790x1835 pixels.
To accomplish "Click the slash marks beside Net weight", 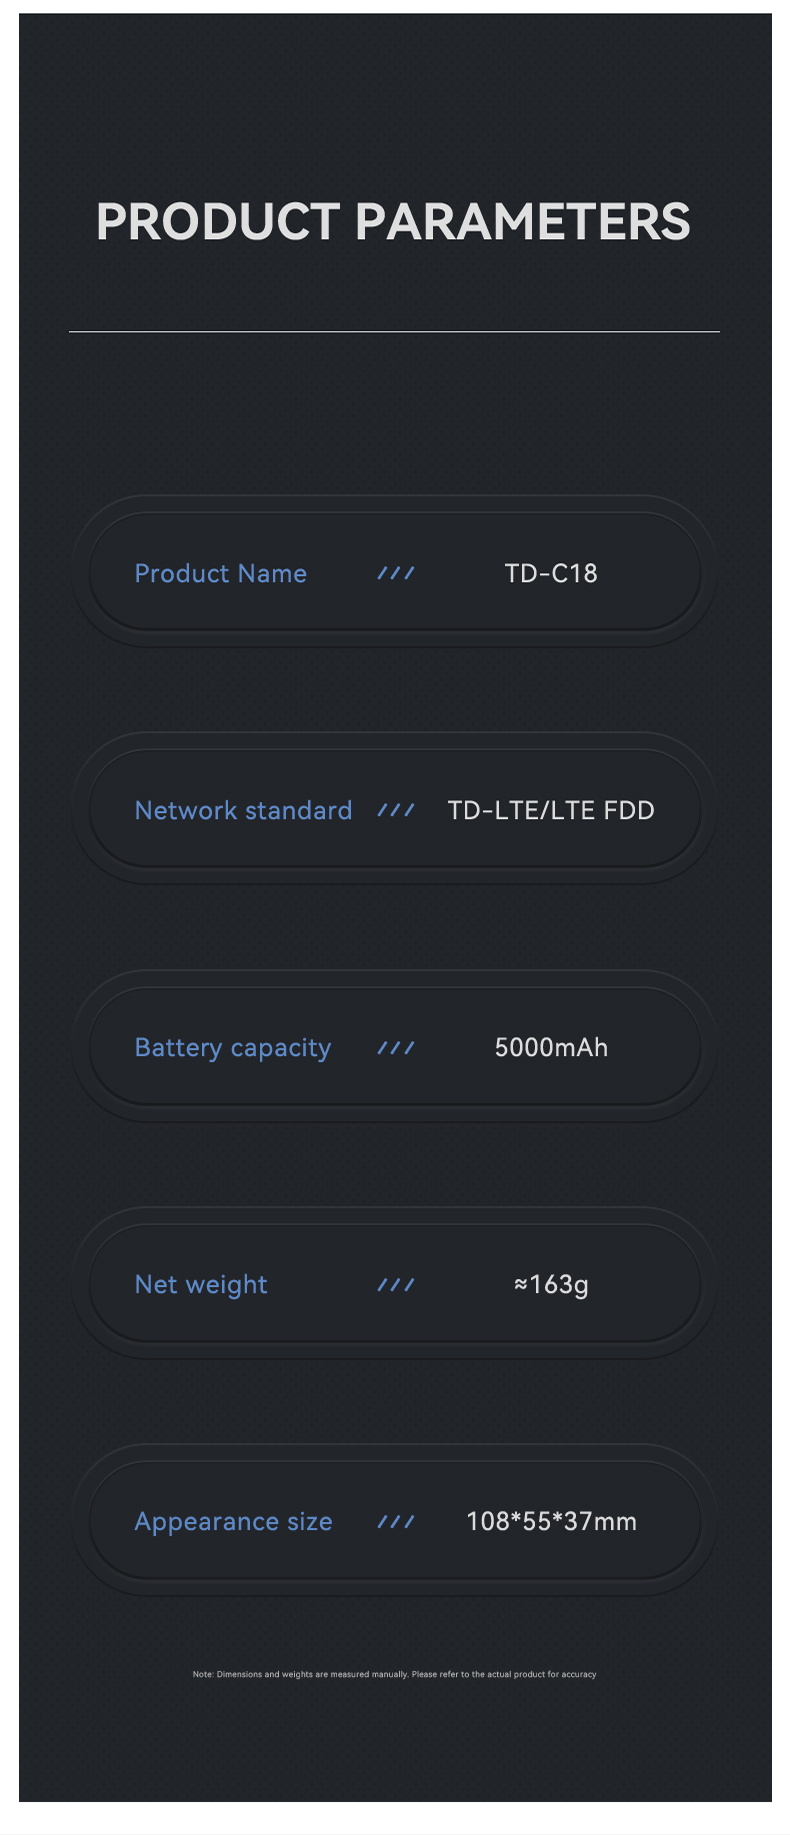I will [x=396, y=1285].
